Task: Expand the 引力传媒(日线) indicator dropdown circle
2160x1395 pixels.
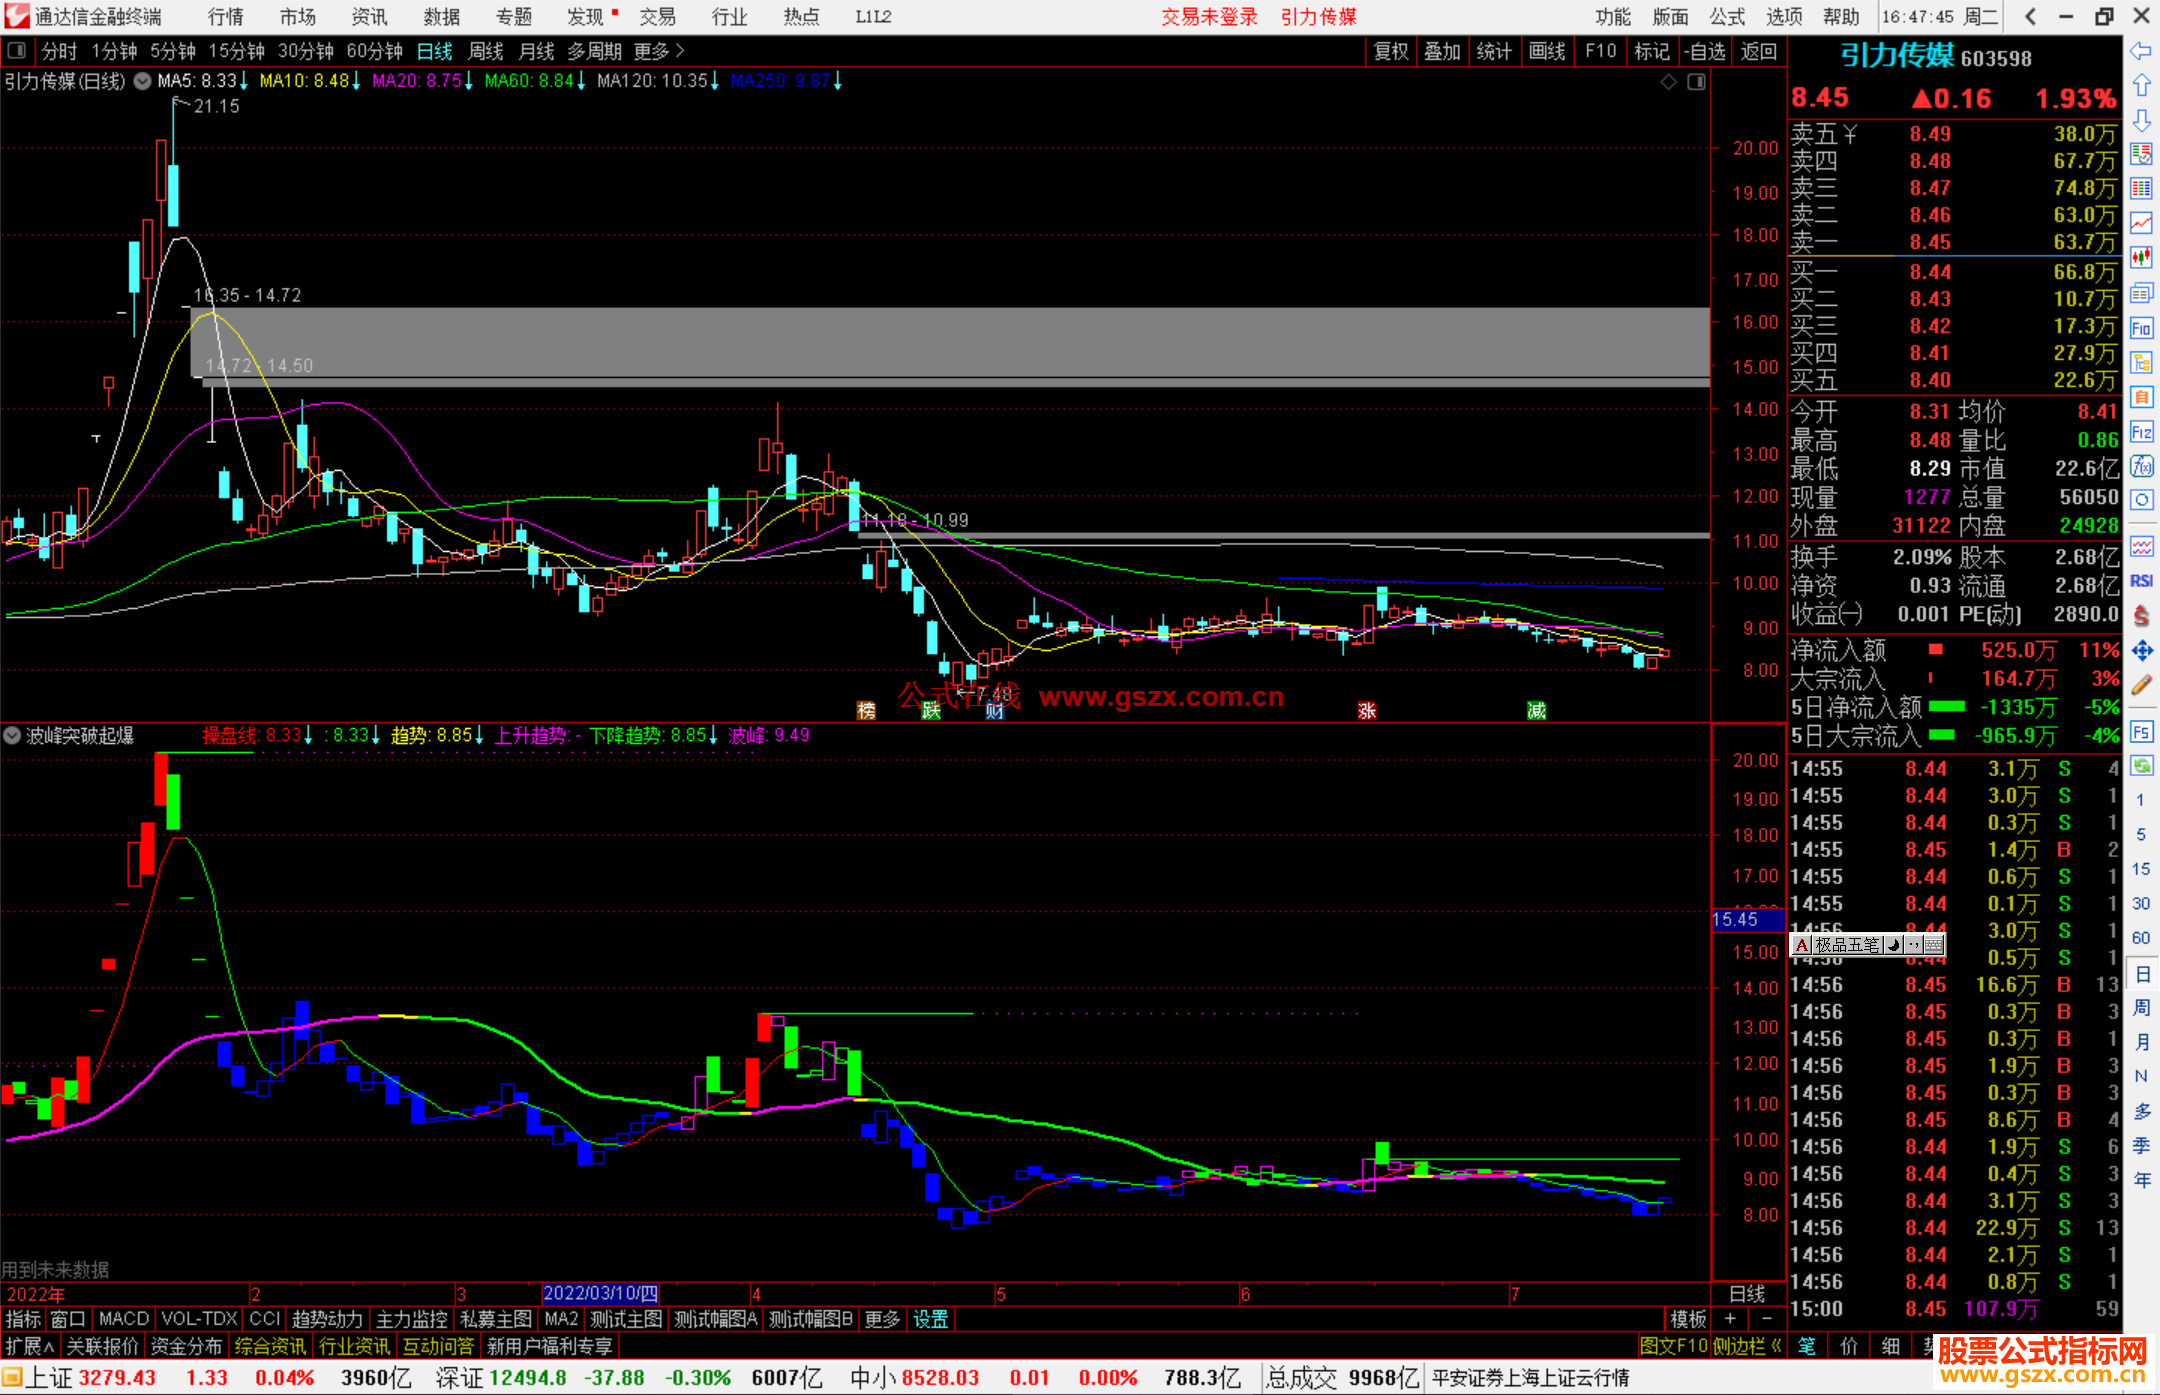Action: click(x=143, y=81)
